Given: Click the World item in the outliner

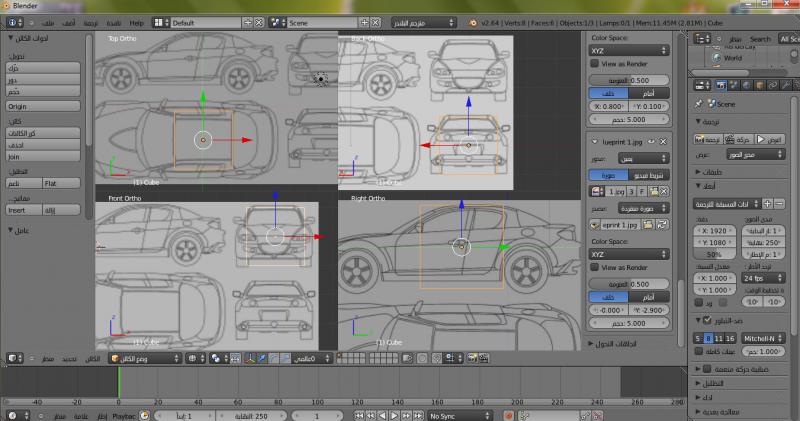Looking at the screenshot, I should pos(733,58).
